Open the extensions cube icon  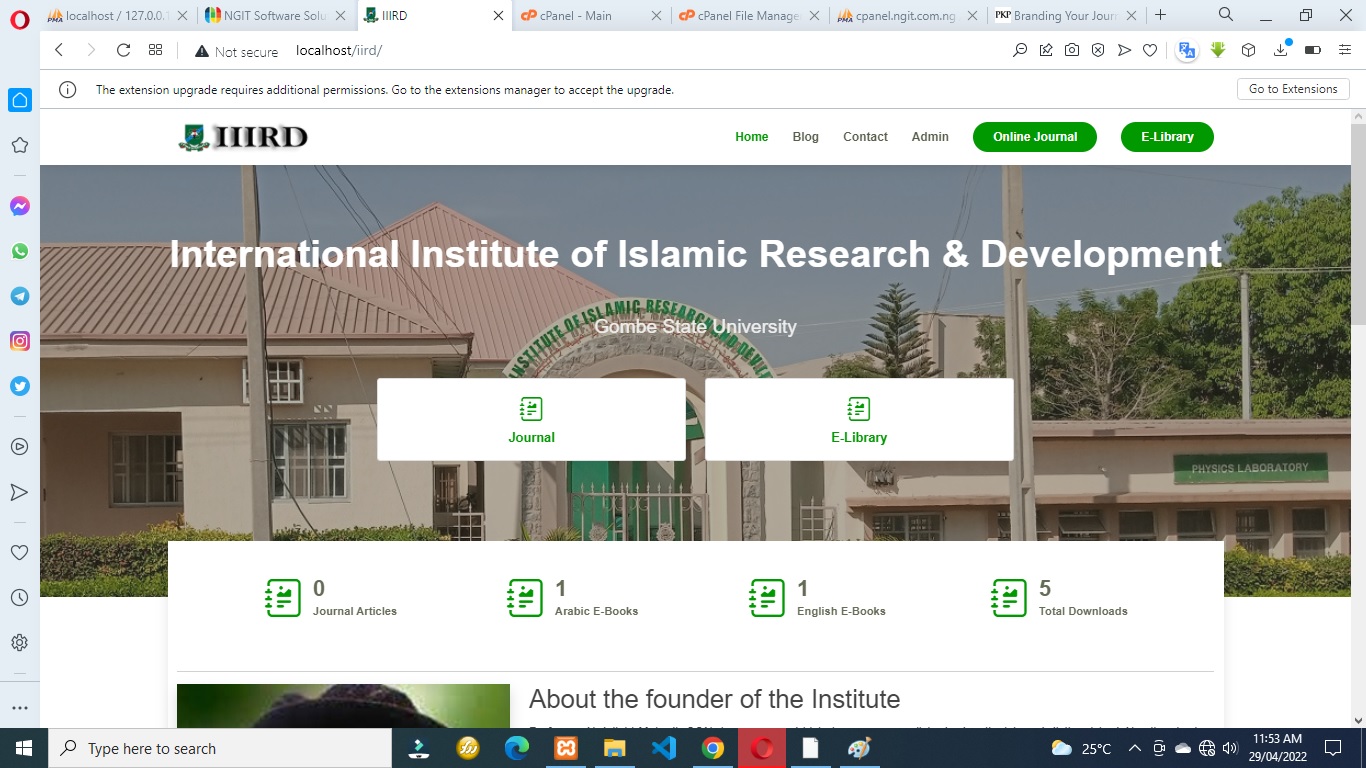(x=1249, y=50)
